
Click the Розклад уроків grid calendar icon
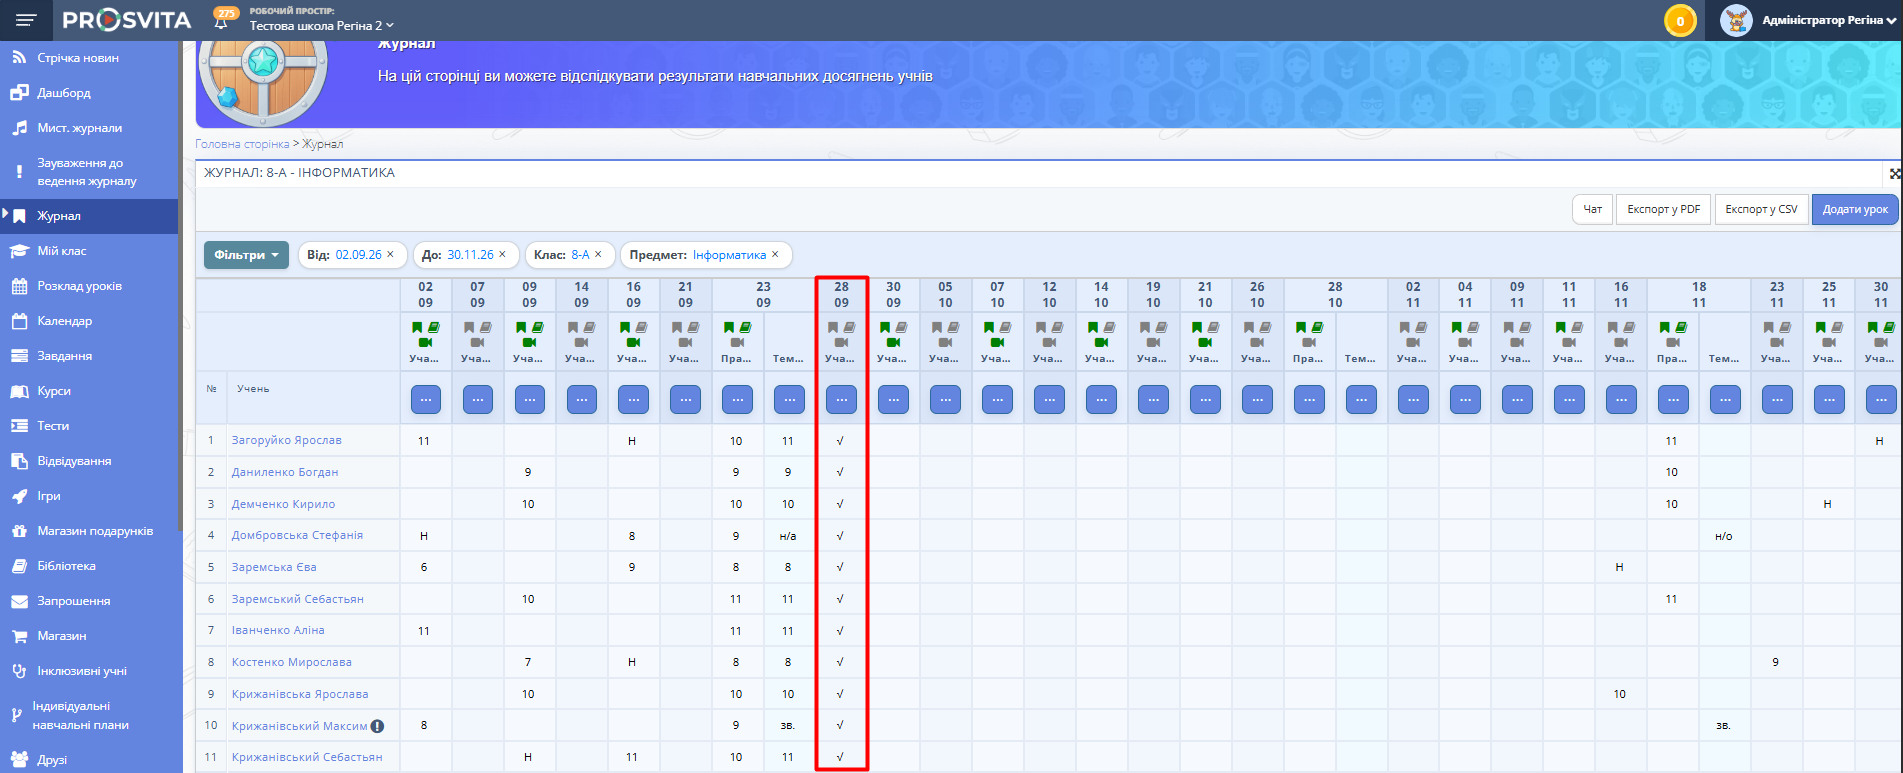tap(19, 286)
